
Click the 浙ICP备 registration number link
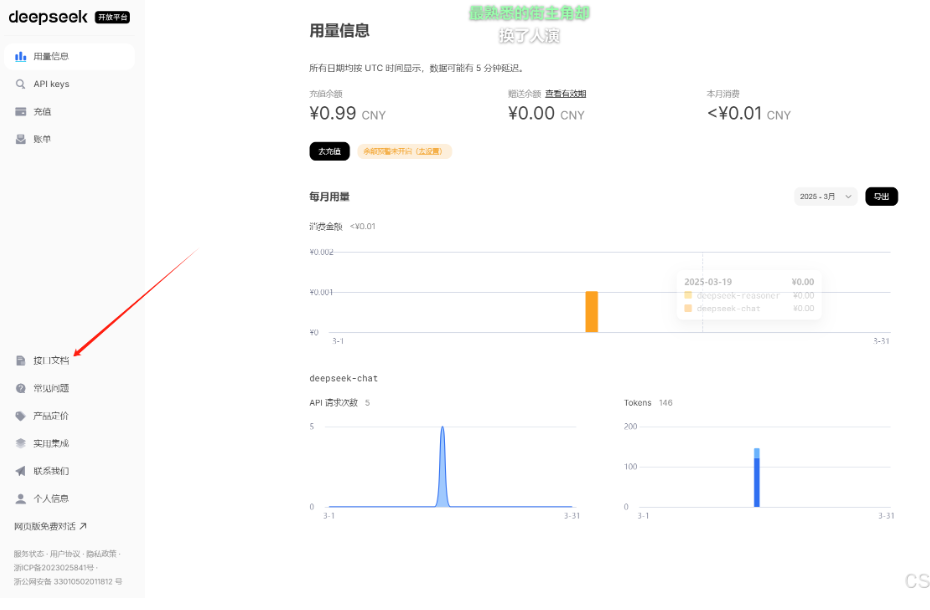[x=53, y=567]
